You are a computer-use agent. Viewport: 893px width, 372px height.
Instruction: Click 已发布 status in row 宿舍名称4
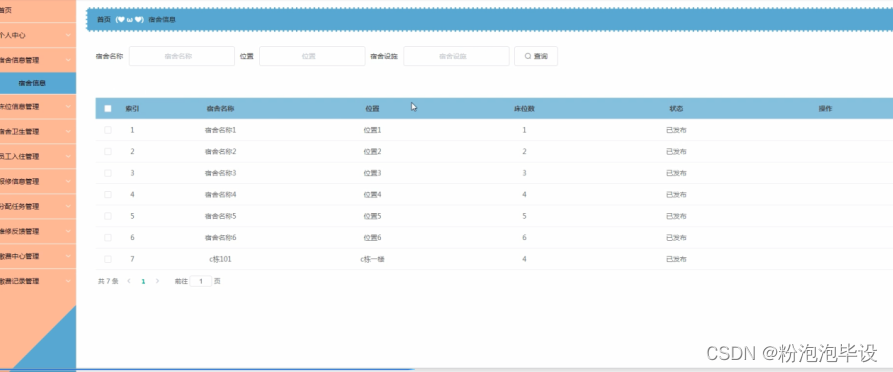coord(676,195)
